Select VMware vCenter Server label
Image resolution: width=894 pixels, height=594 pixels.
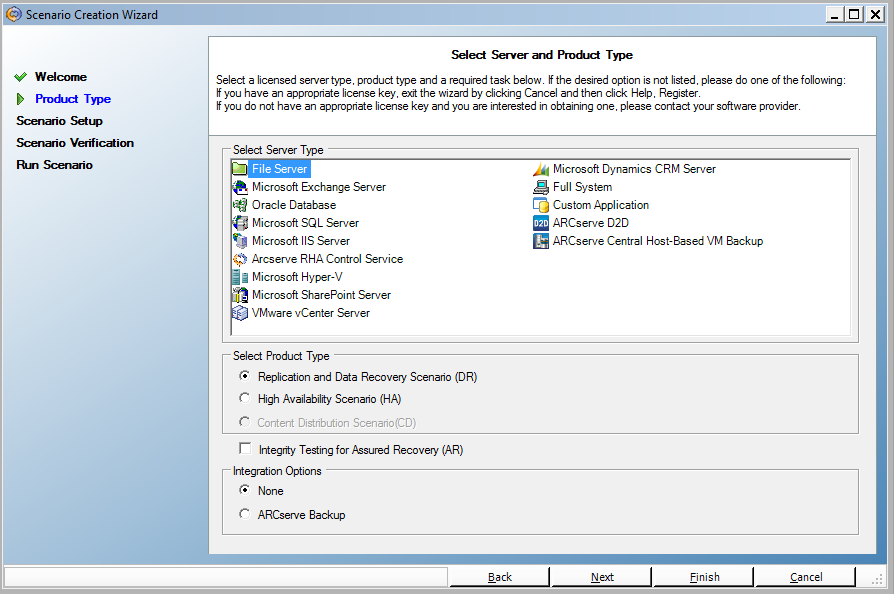point(311,313)
